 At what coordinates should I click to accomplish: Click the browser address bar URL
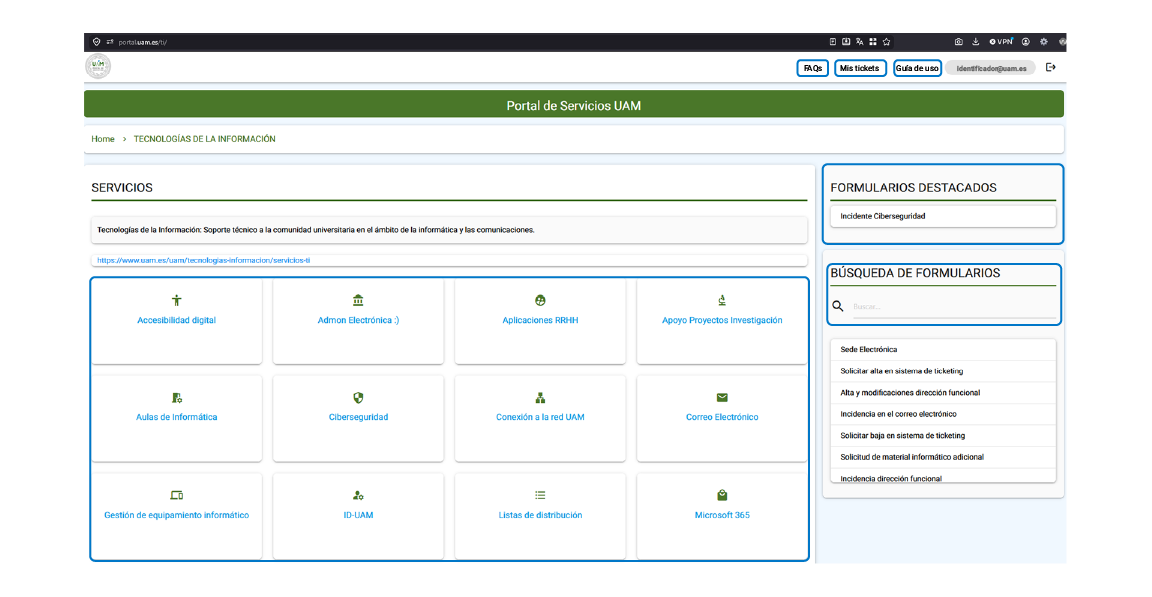click(x=143, y=42)
